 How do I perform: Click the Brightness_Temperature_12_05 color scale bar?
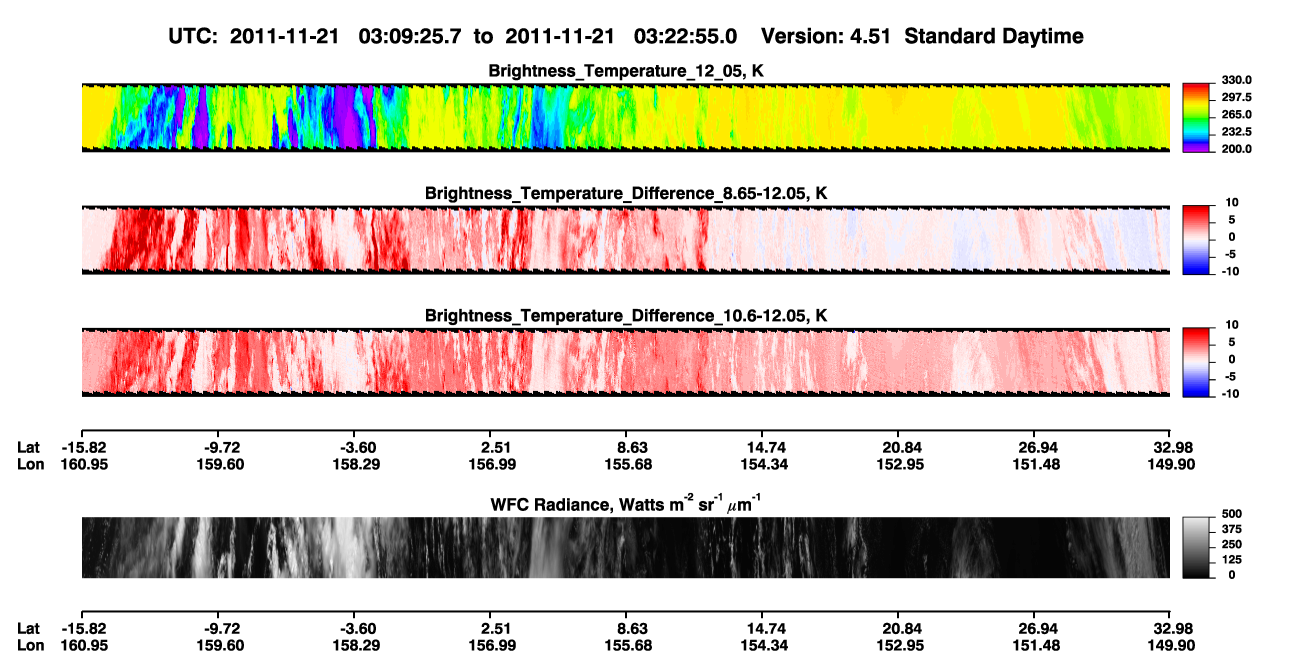1196,117
